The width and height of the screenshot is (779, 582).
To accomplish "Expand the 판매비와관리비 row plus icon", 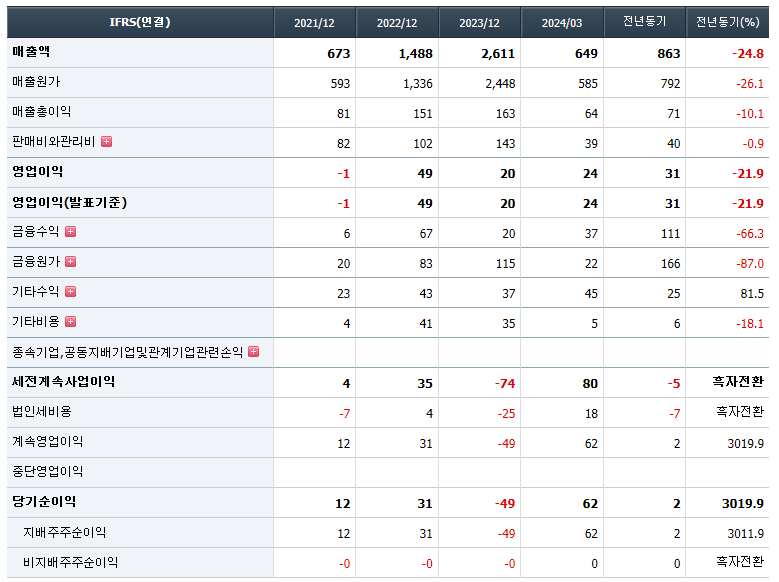I will point(106,142).
